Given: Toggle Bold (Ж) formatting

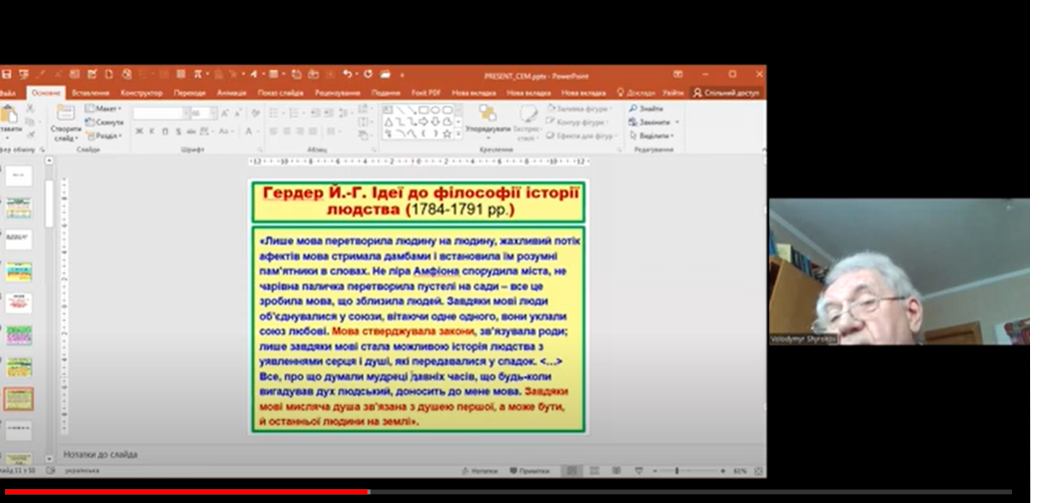Looking at the screenshot, I should 139,131.
